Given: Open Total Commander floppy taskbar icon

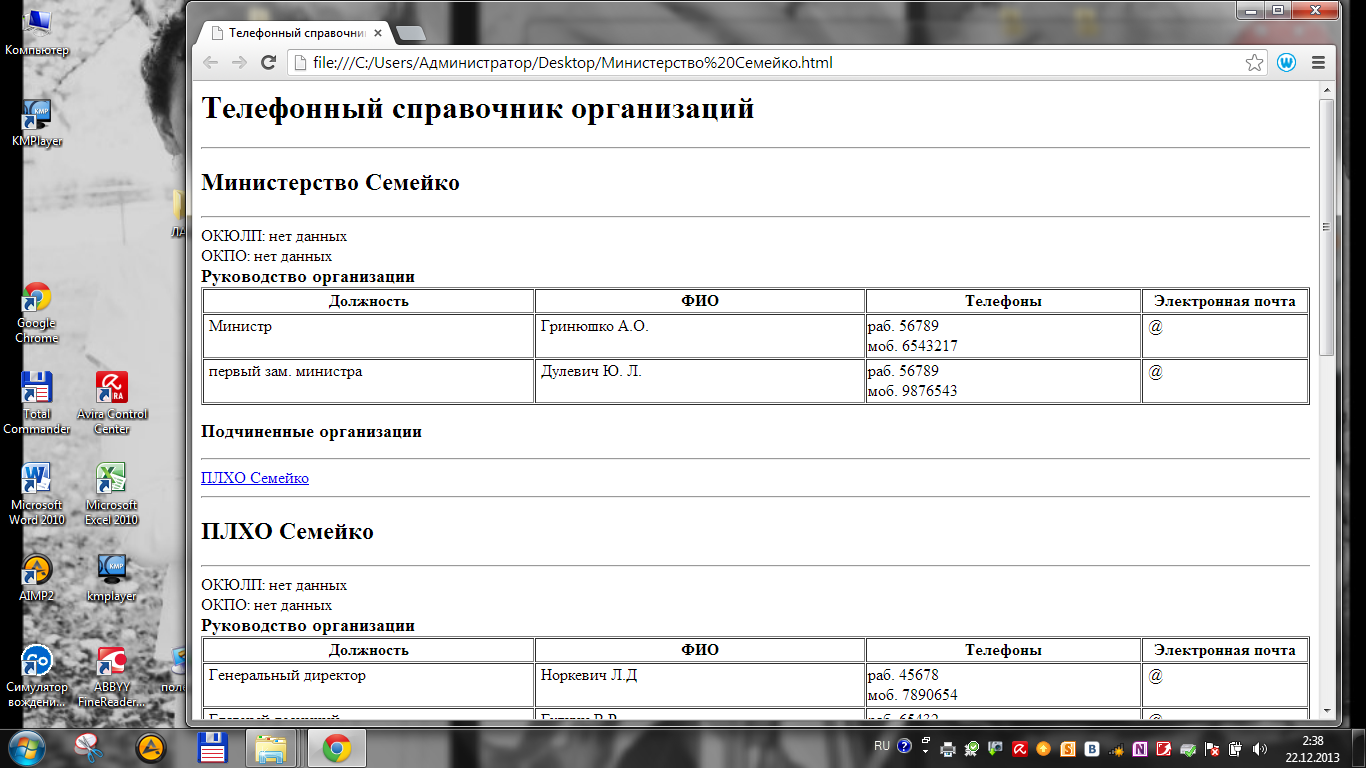Looking at the screenshot, I should tap(212, 748).
